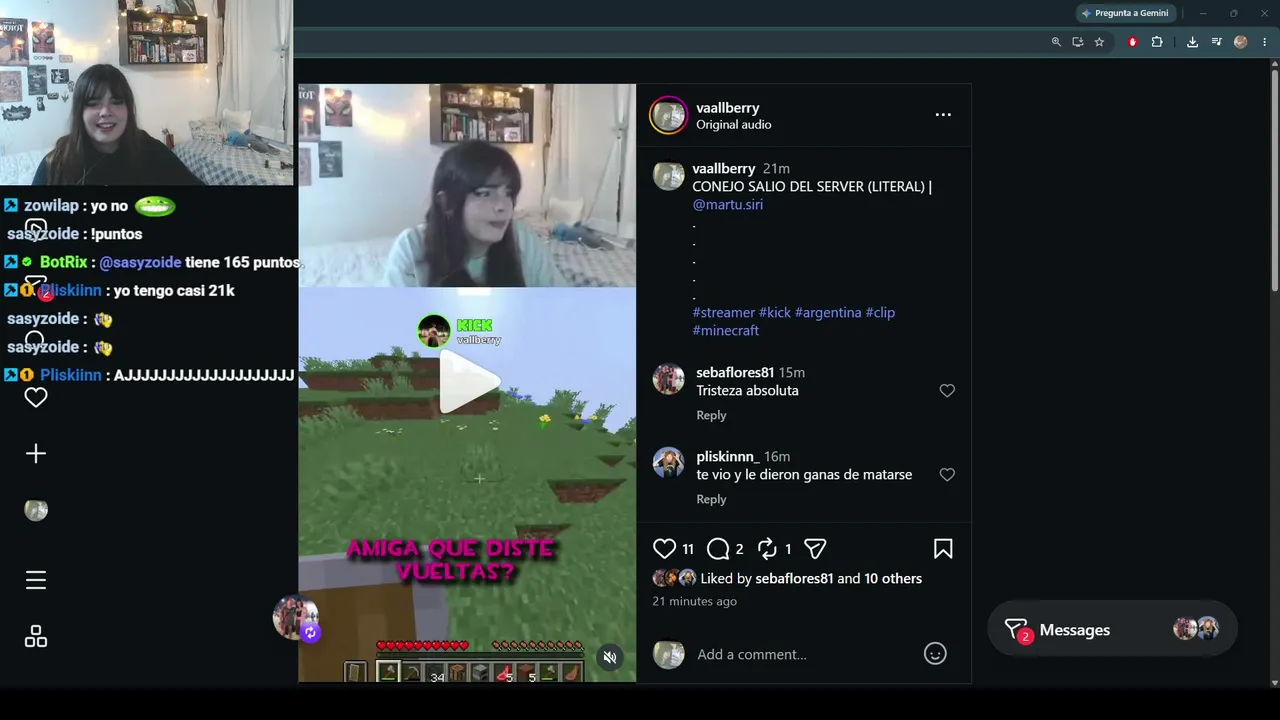
Task: Open sebaflores81 profile from comment username
Action: pos(736,373)
